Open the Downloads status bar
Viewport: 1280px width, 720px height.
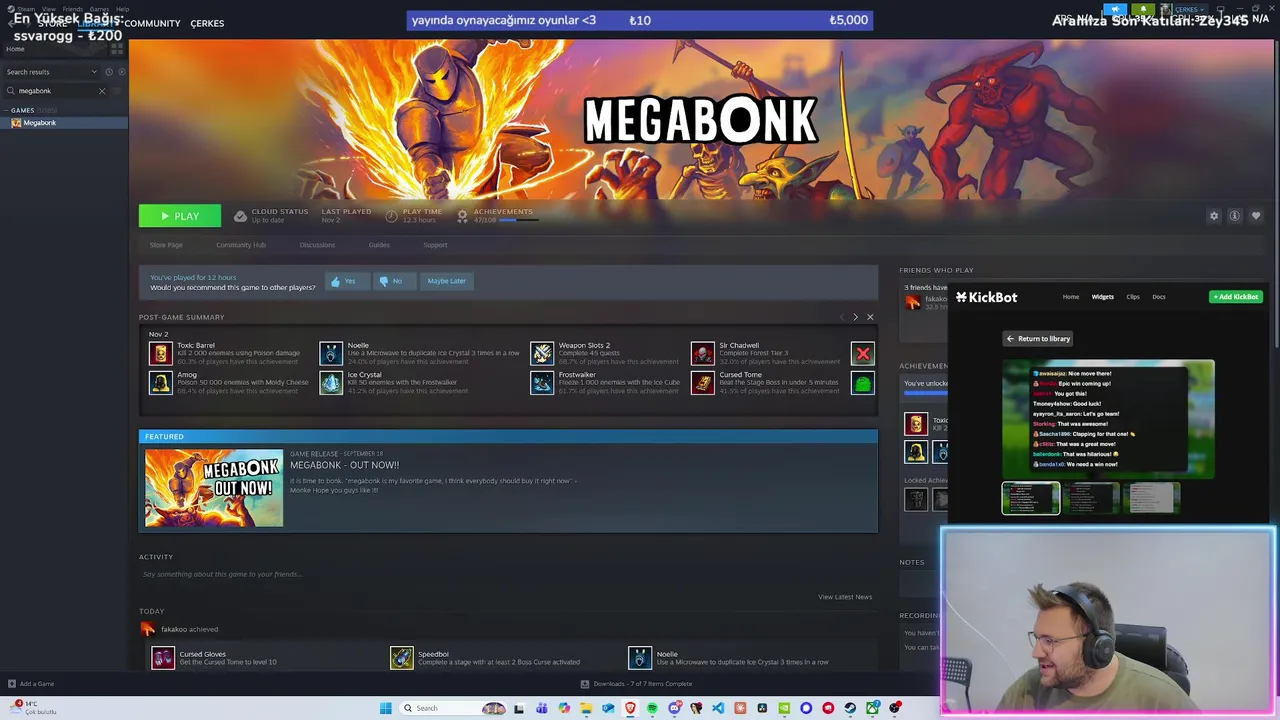(636, 684)
